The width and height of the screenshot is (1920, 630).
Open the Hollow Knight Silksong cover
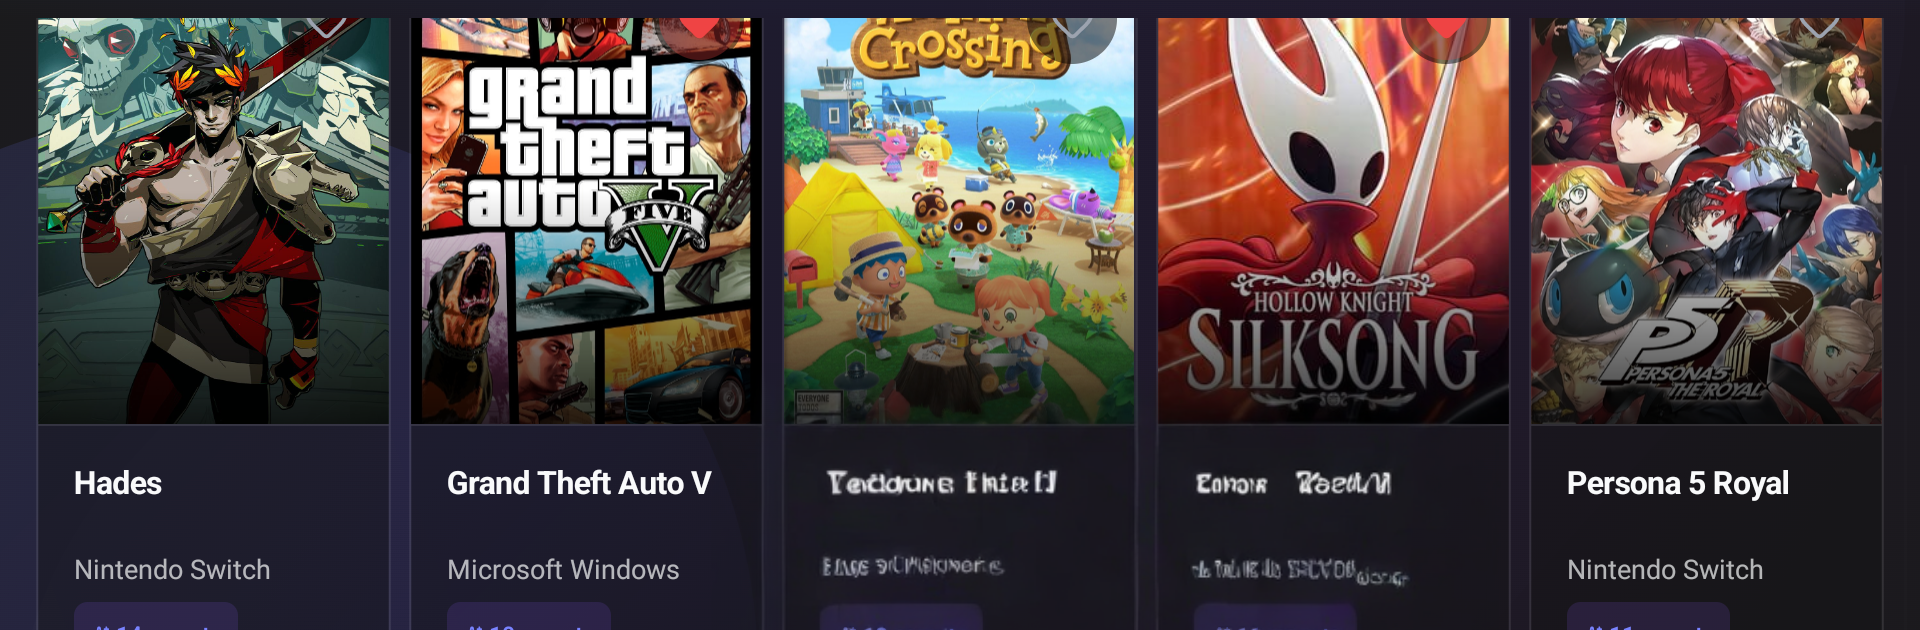coord(1333,221)
